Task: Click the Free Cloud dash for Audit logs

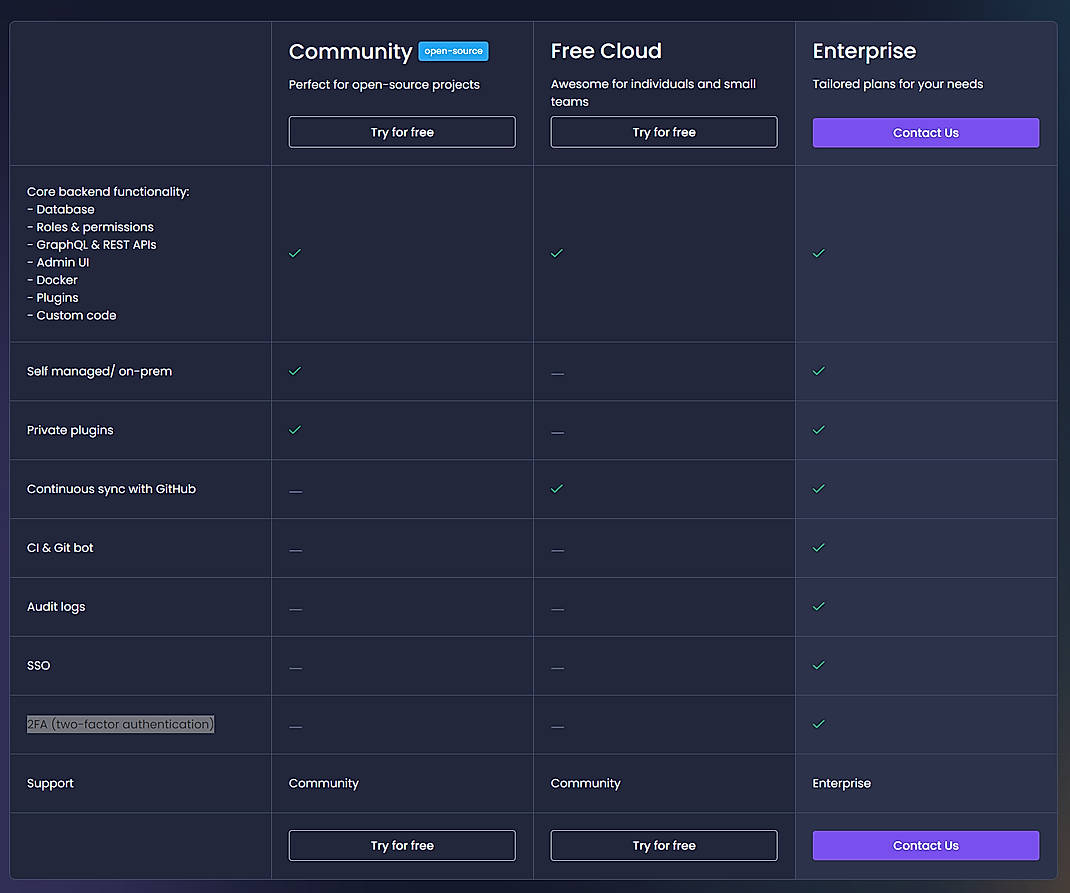Action: pyautogui.click(x=558, y=609)
